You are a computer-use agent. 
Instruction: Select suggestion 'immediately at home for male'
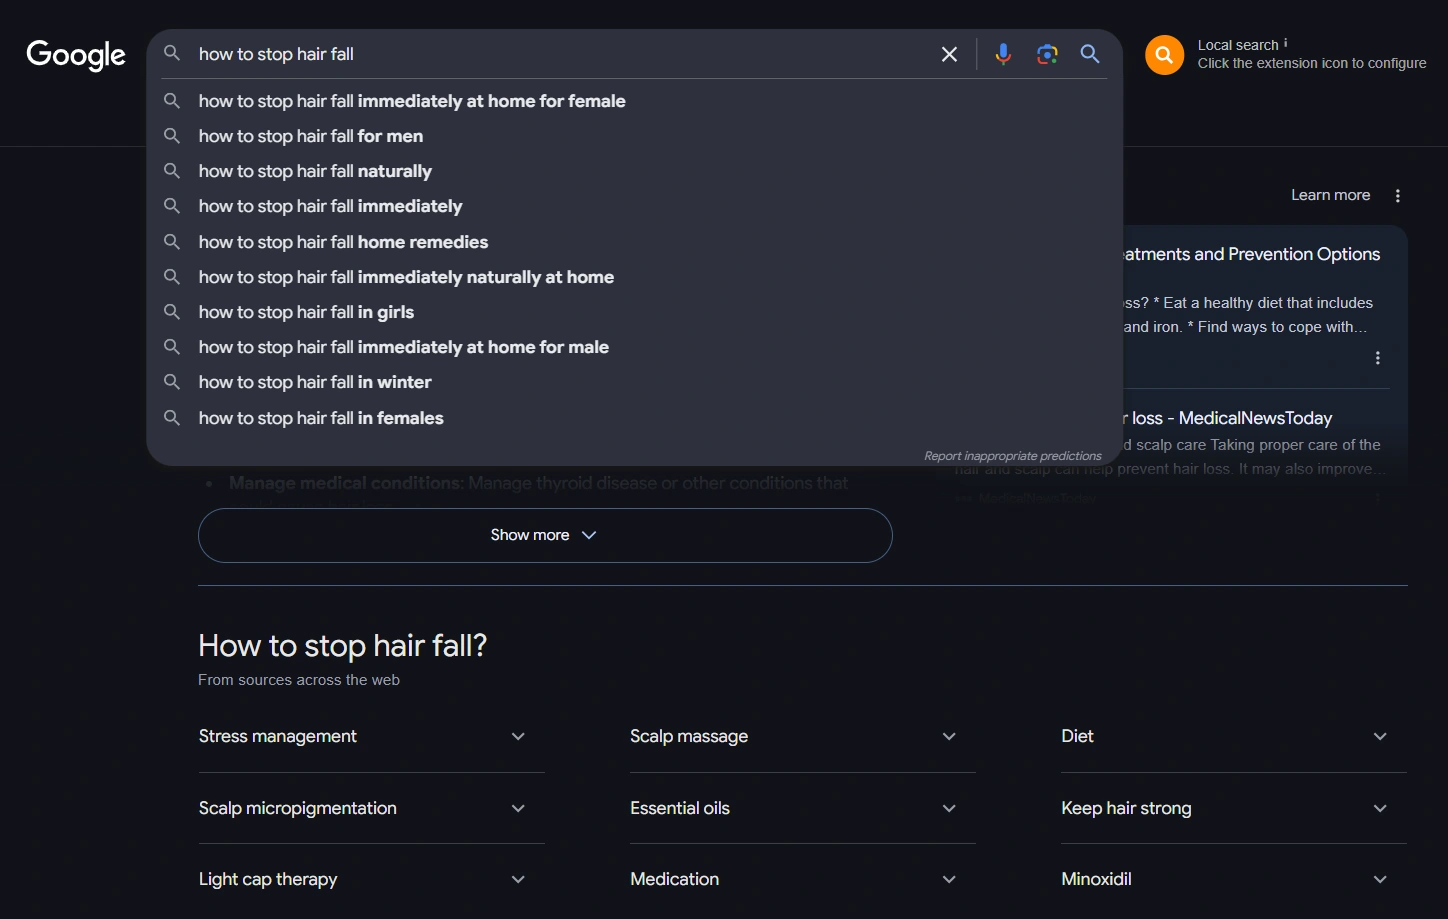(x=635, y=347)
